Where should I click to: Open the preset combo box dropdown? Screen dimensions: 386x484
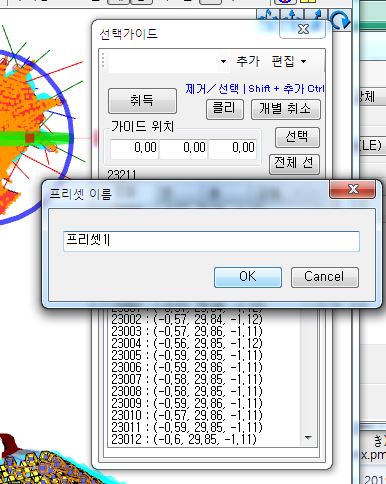click(223, 61)
